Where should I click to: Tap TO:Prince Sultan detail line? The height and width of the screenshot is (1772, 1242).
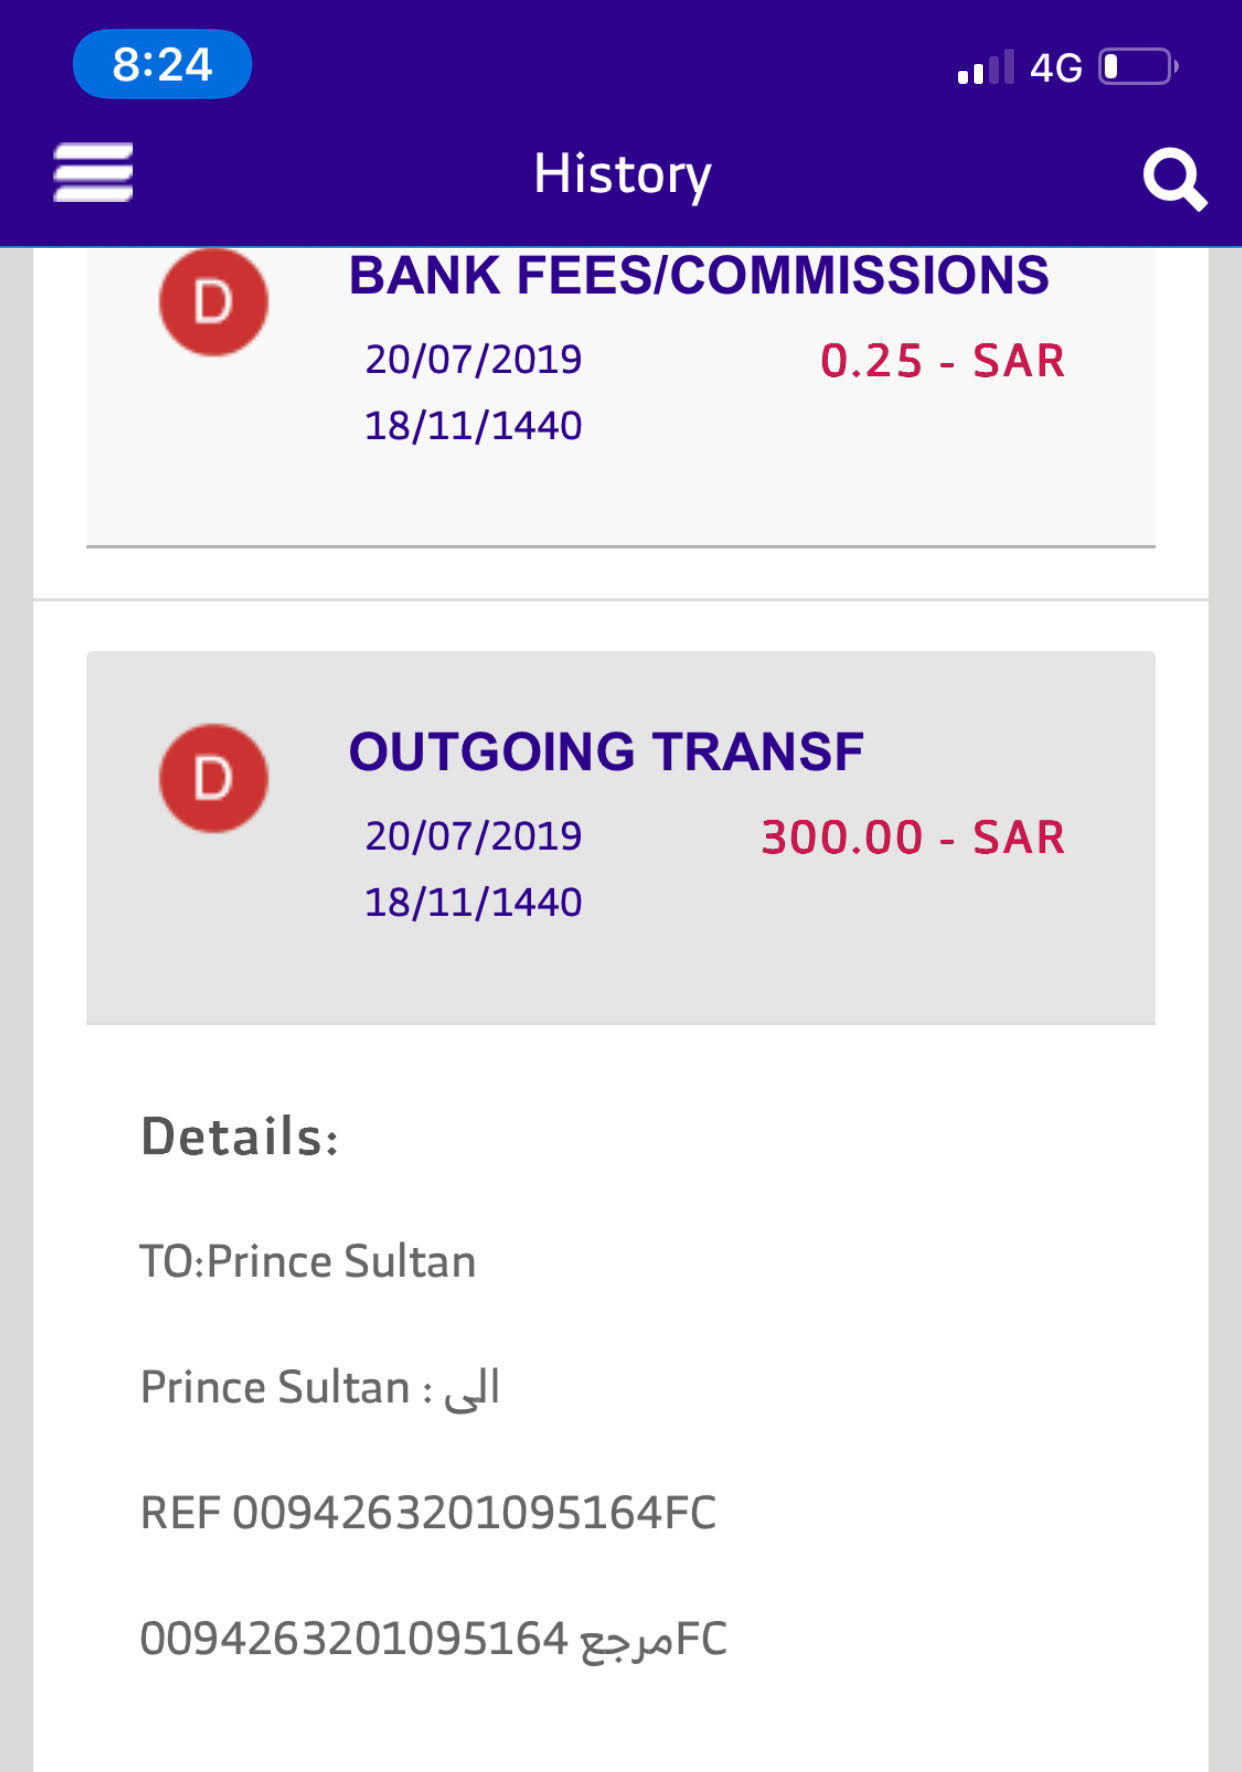(x=308, y=1261)
